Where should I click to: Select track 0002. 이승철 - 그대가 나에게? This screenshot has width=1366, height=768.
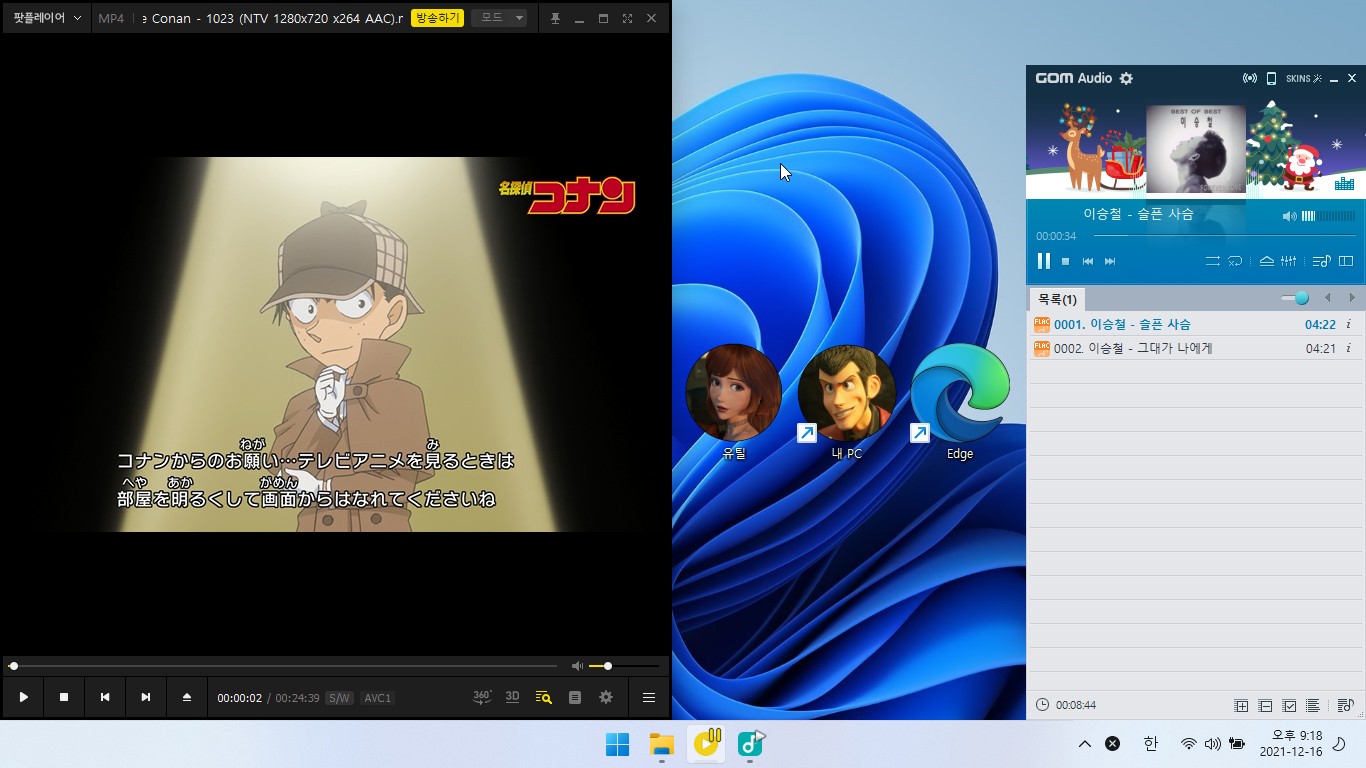(x=1196, y=348)
